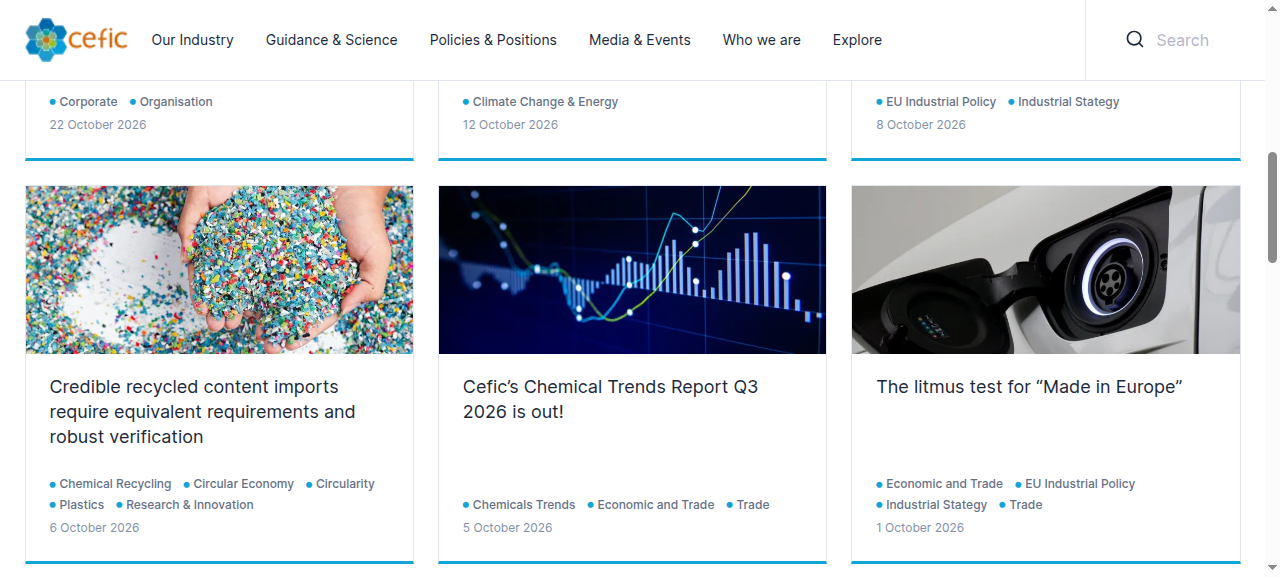
Task: Open the blue stock chart thumbnail
Action: (x=632, y=270)
